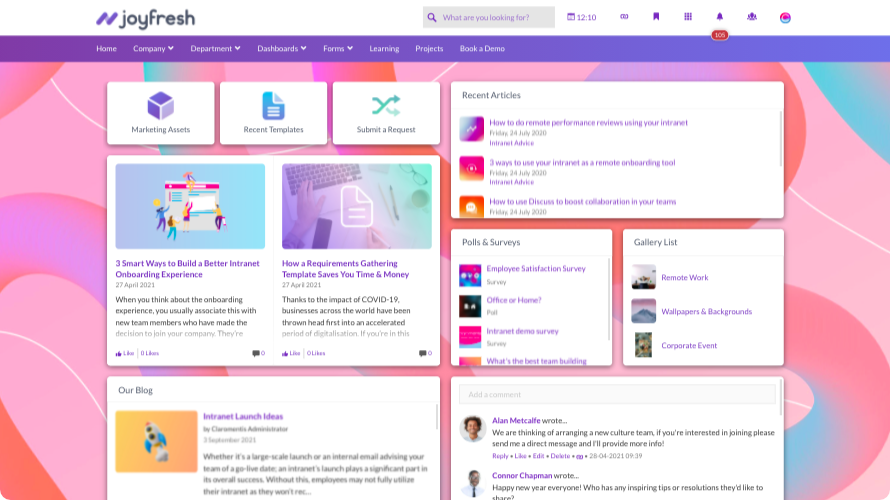Open the Projects menu item
Image resolution: width=890 pixels, height=500 pixels.
(429, 49)
